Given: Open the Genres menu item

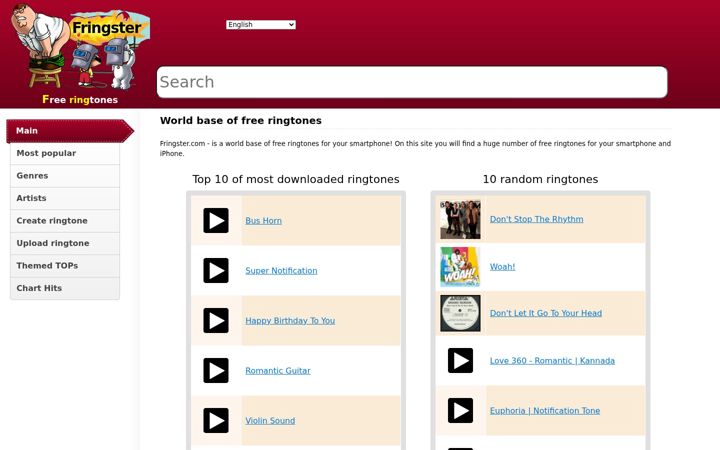Looking at the screenshot, I should click(65, 176).
